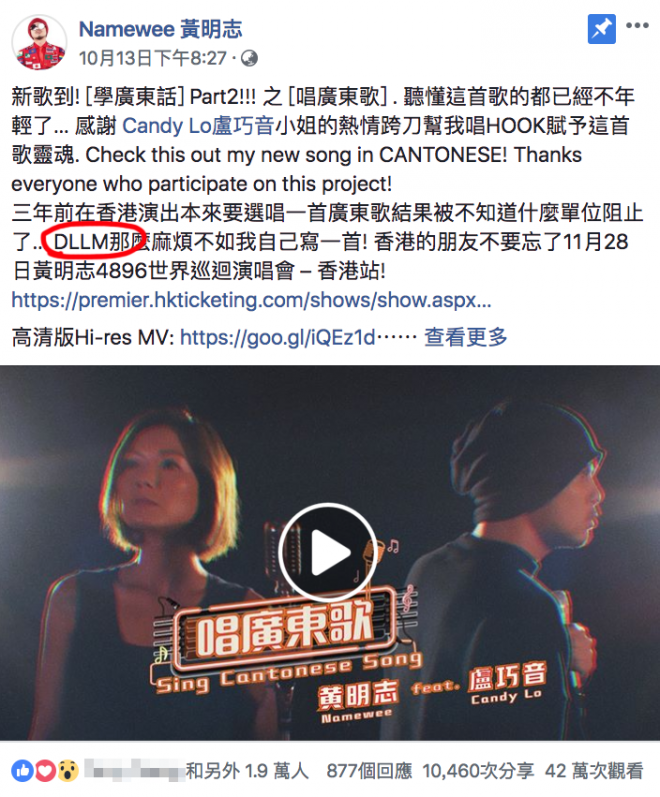This screenshot has height=797, width=660.
Task: Open the Candy Lo盧巧音 tagged profile link
Action: click(x=198, y=126)
